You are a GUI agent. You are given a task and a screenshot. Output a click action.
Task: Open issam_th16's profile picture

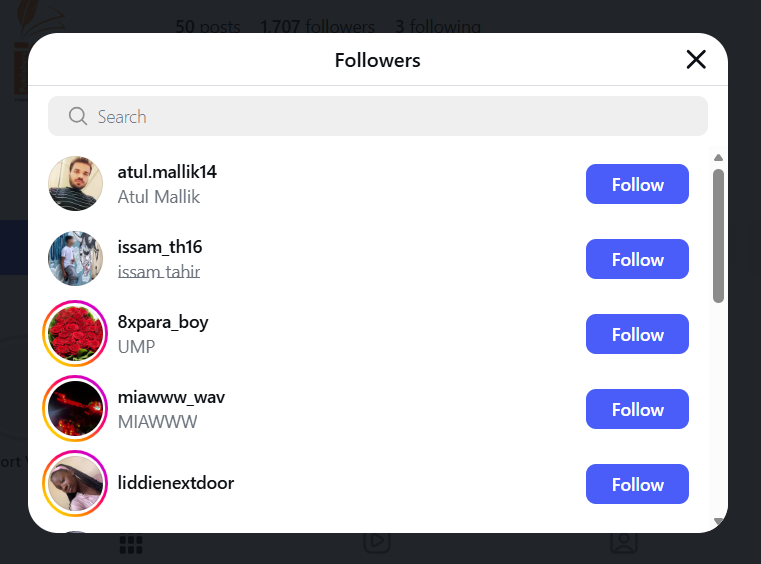tap(75, 259)
